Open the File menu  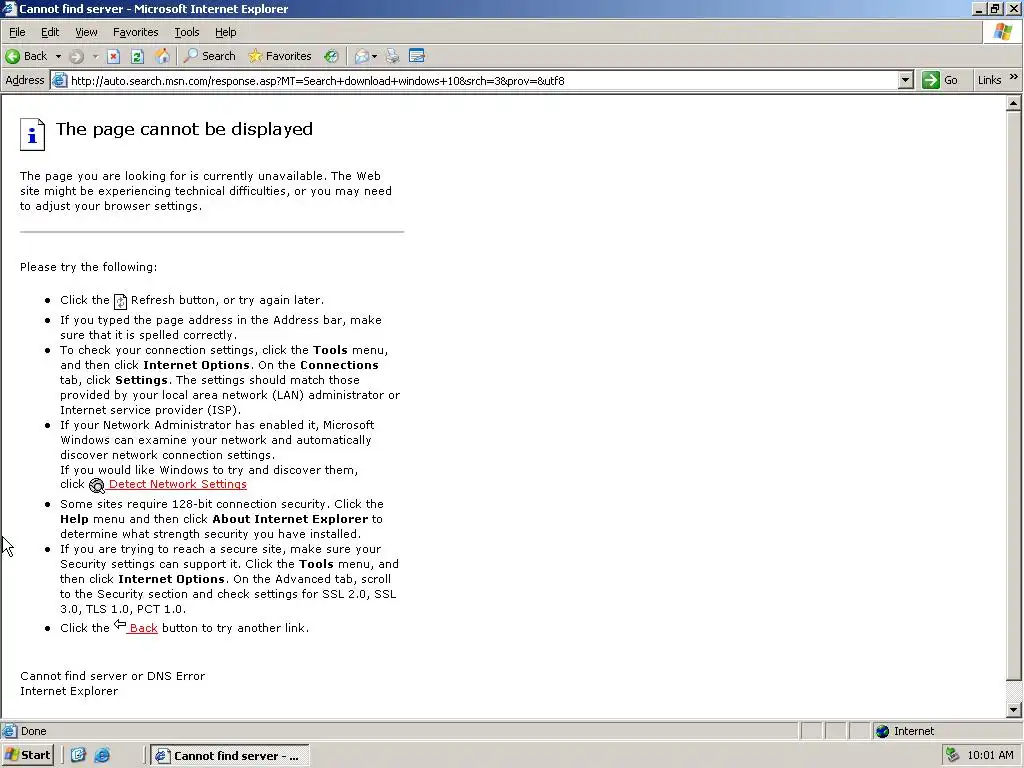coord(17,32)
